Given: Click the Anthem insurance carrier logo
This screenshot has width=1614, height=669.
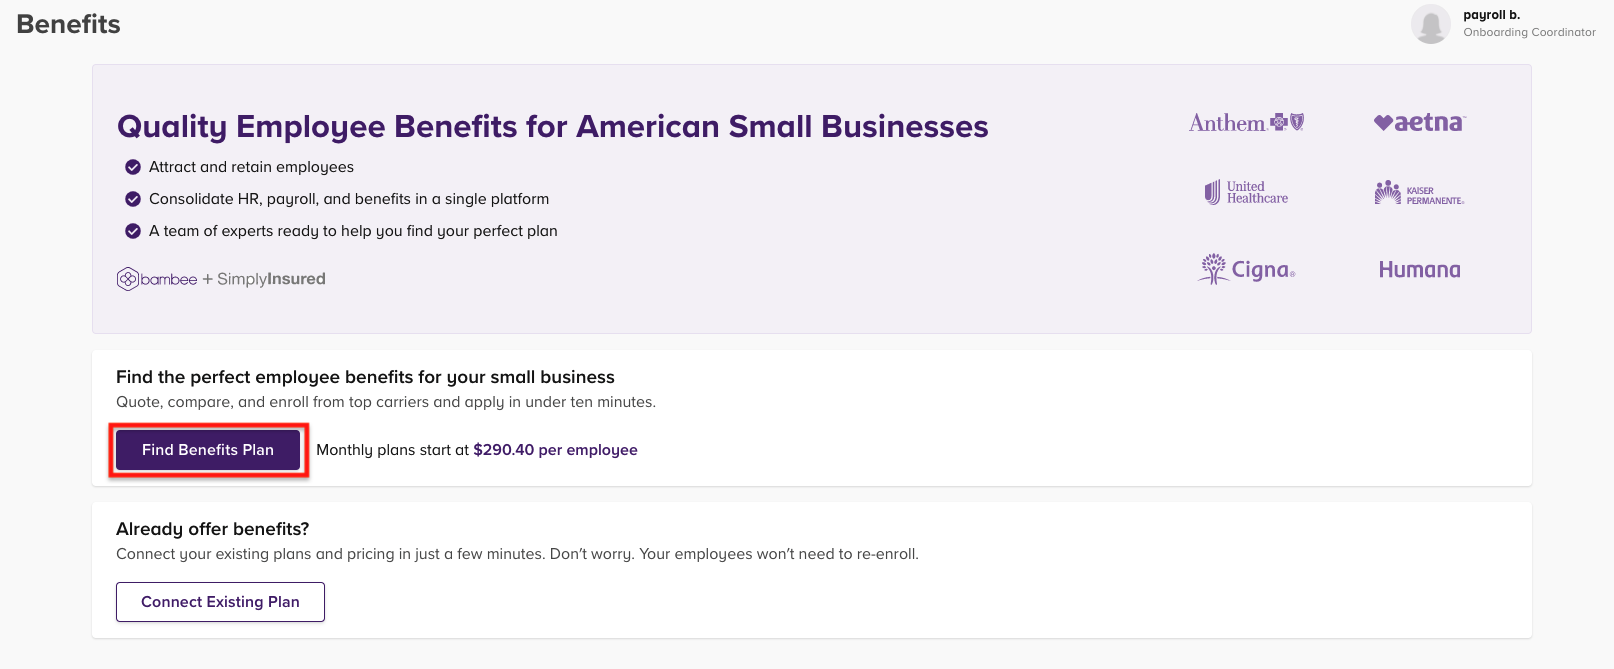Looking at the screenshot, I should [1245, 122].
